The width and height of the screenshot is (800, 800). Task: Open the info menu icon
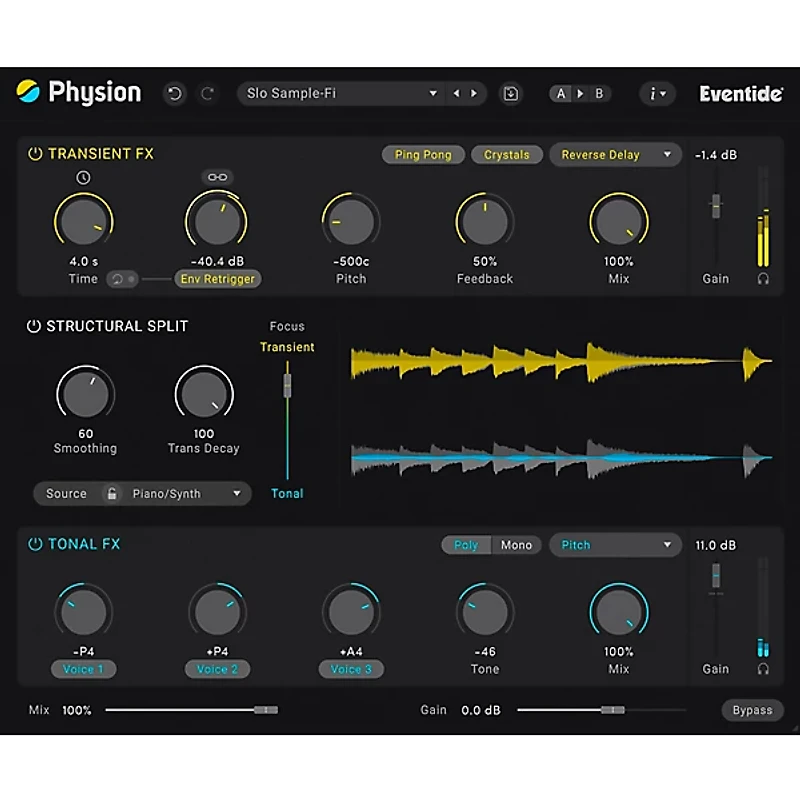pyautogui.click(x=657, y=94)
